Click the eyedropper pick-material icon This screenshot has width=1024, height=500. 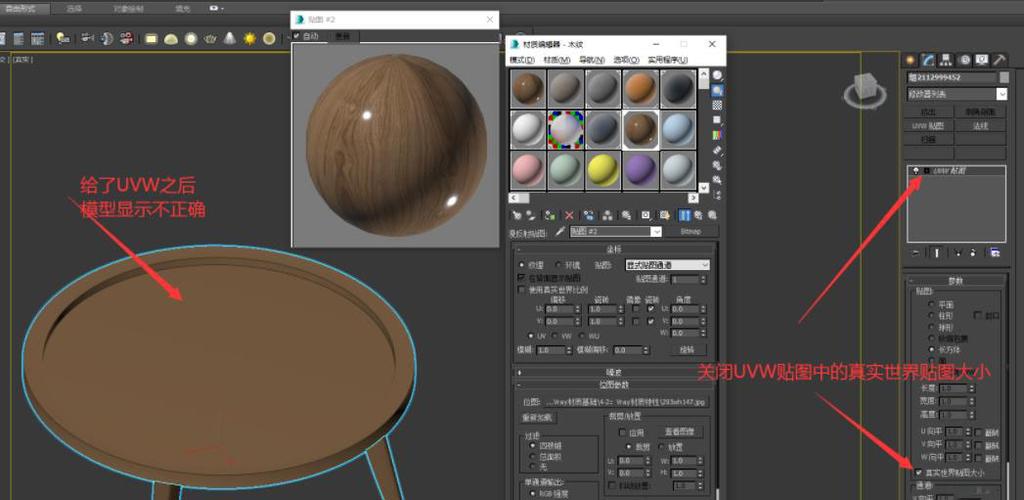click(560, 231)
